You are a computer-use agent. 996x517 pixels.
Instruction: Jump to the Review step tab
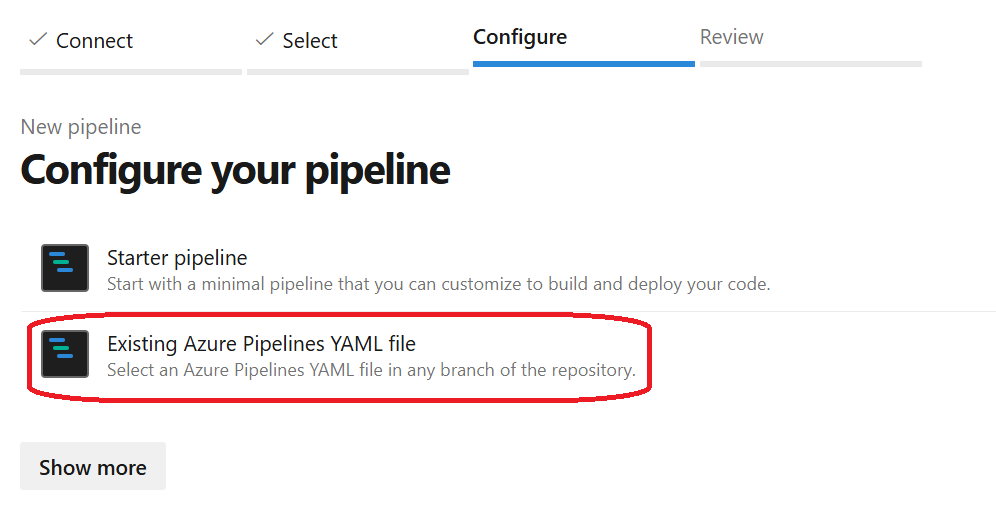point(732,37)
